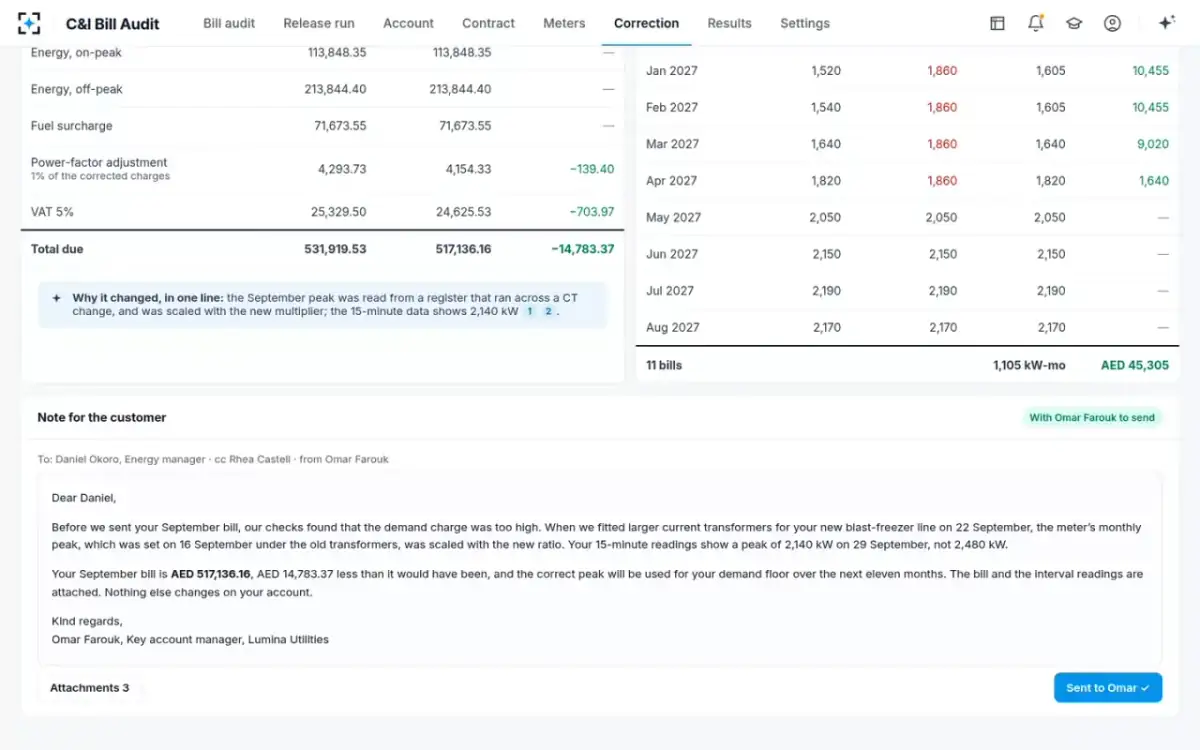Select the 'May 2027' row label
The width and height of the screenshot is (1200, 750).
click(674, 217)
